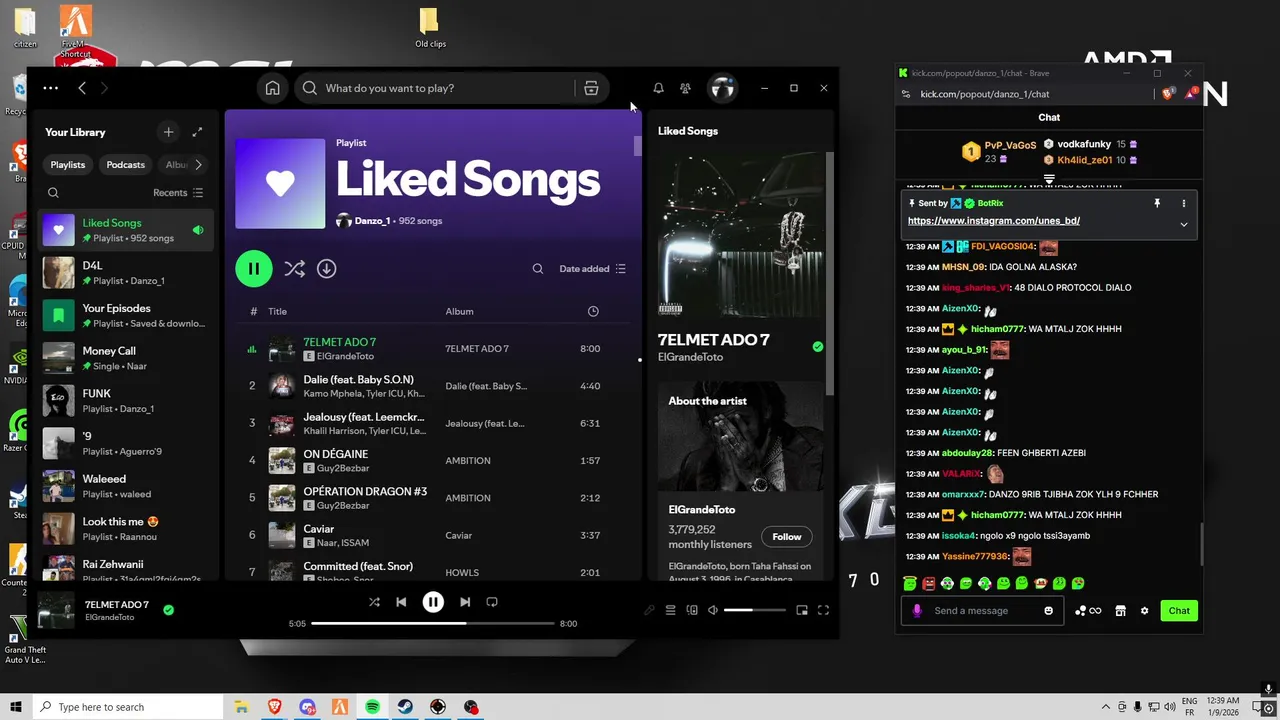Open Kick chat settings gear
The width and height of the screenshot is (1280, 720).
click(x=1145, y=611)
